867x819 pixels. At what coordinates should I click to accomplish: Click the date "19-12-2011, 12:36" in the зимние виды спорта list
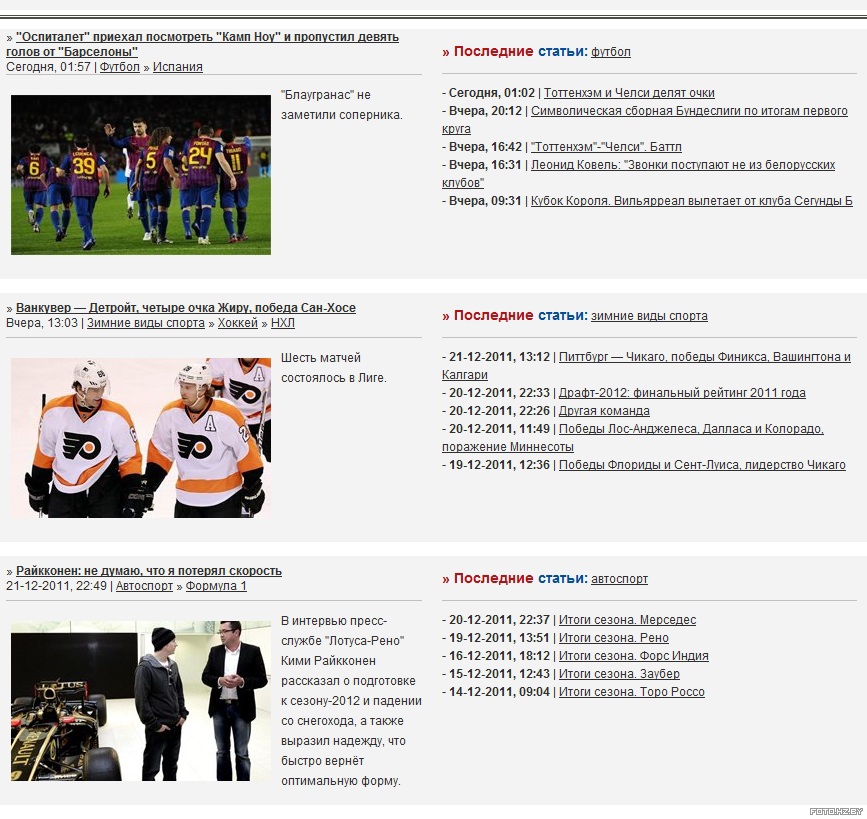tap(499, 465)
